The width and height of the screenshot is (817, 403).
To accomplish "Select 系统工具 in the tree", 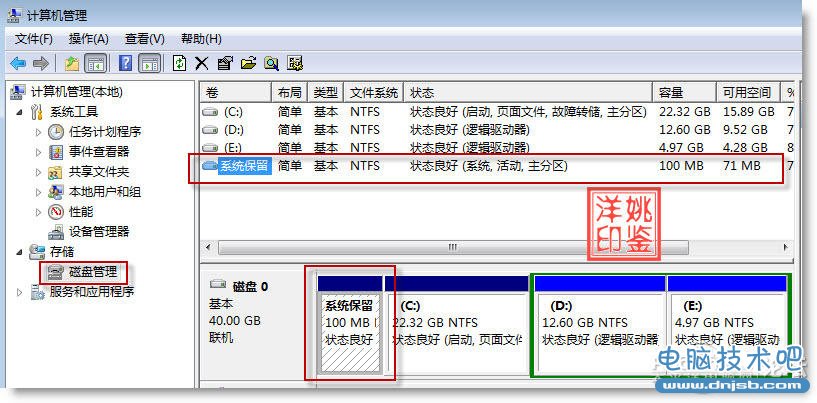I will (x=73, y=112).
